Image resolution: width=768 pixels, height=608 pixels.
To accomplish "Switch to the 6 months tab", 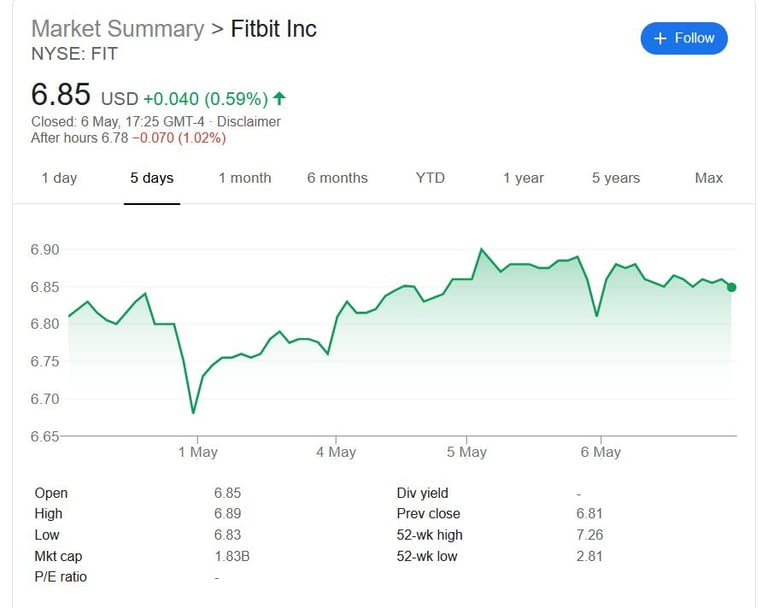I will click(x=337, y=178).
